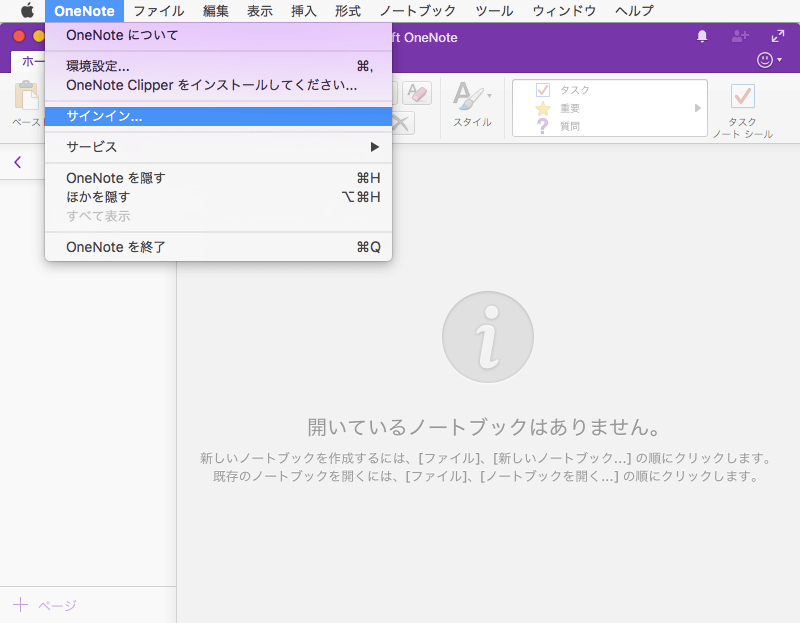Click the share notebook person icon
The width and height of the screenshot is (800, 623).
pyautogui.click(x=740, y=36)
